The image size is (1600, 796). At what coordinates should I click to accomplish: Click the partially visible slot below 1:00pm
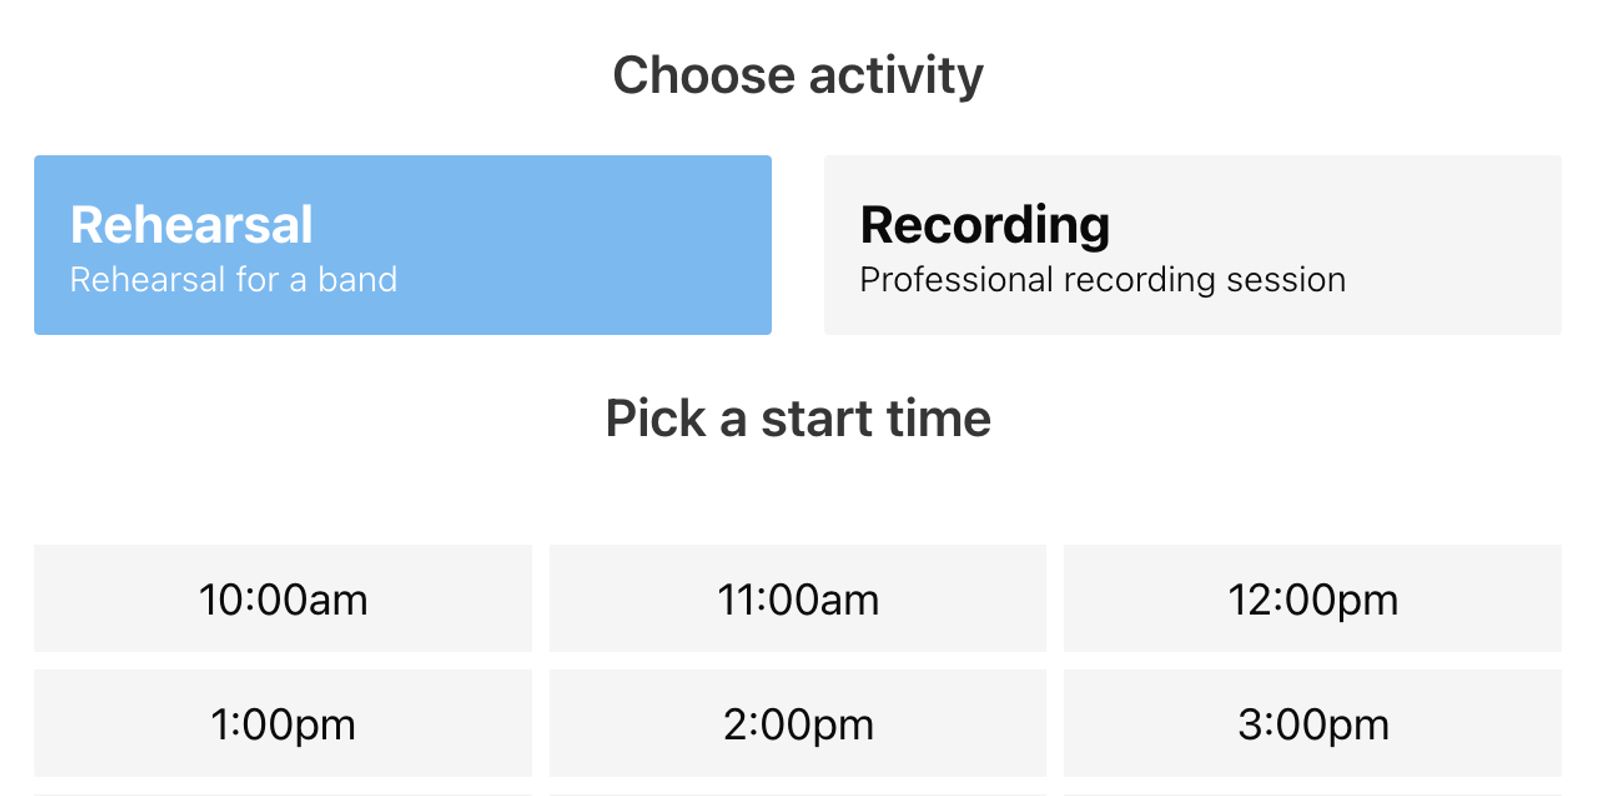tap(283, 791)
